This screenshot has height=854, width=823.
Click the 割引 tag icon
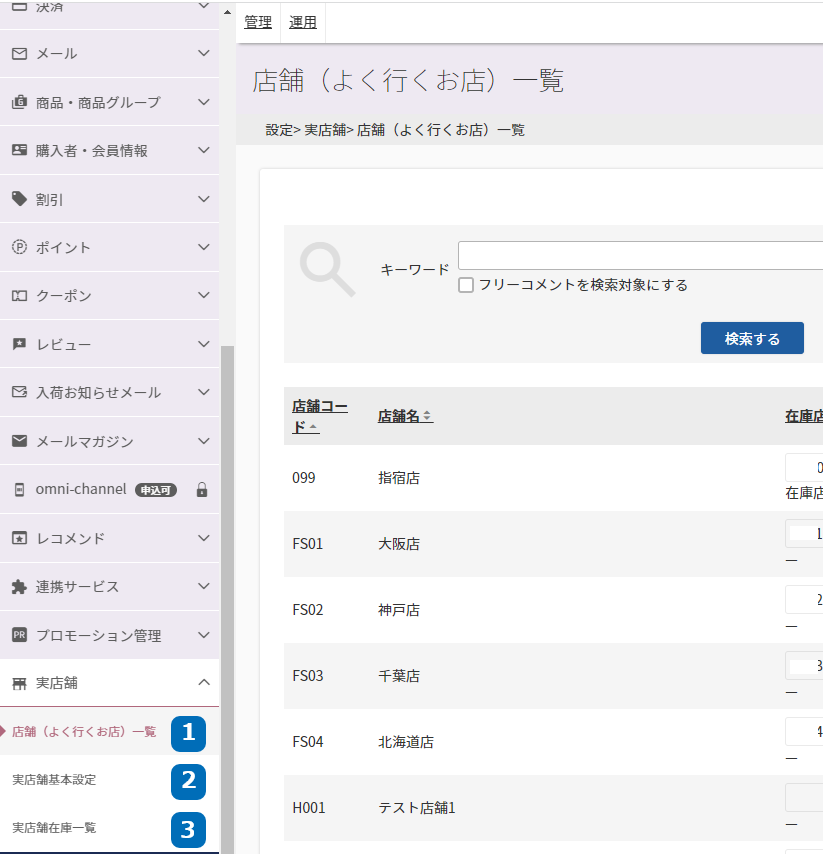[19, 199]
